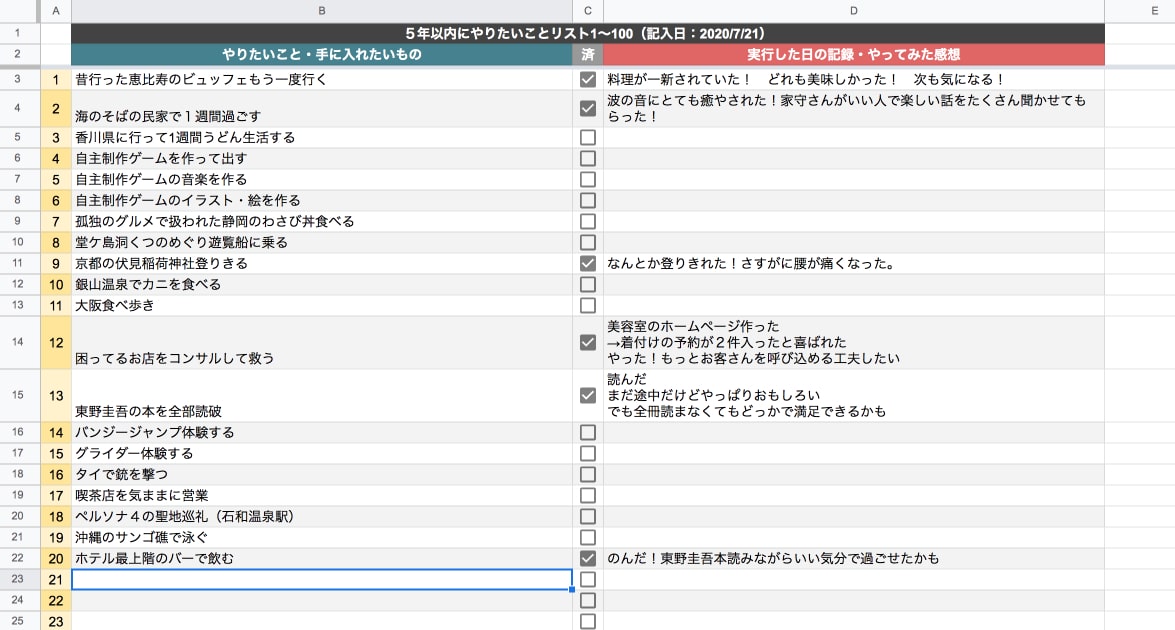Select cell 昔行った恵比寿のビュッフェもう一度行く
The image size is (1175, 630).
point(321,79)
